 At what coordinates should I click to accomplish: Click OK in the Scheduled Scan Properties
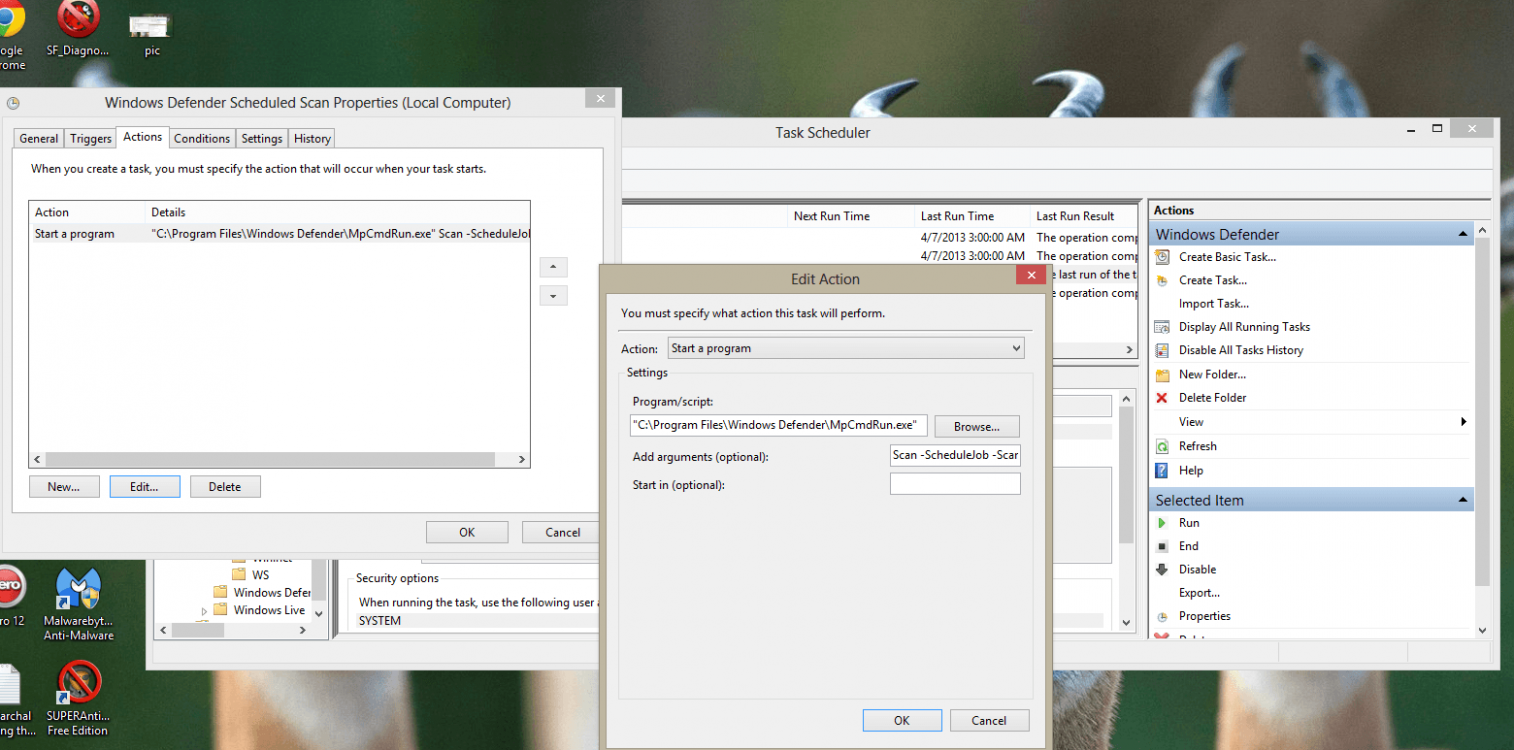(x=467, y=532)
